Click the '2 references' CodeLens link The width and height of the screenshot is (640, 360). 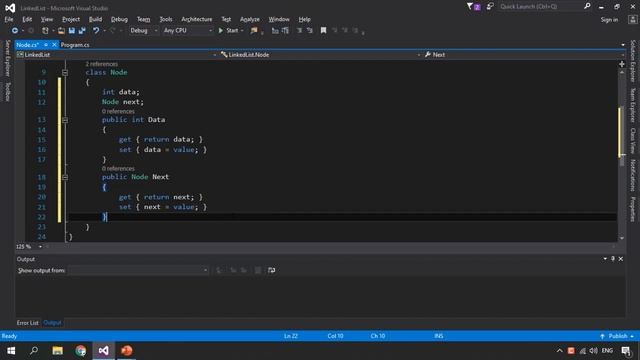pos(102,64)
